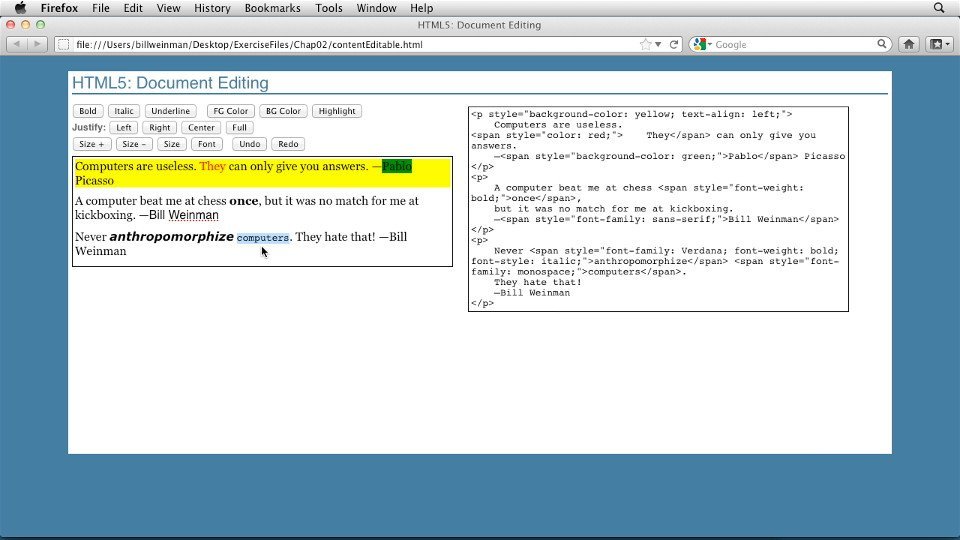The height and width of the screenshot is (540, 960).
Task: Click the FG Color button
Action: 231,111
